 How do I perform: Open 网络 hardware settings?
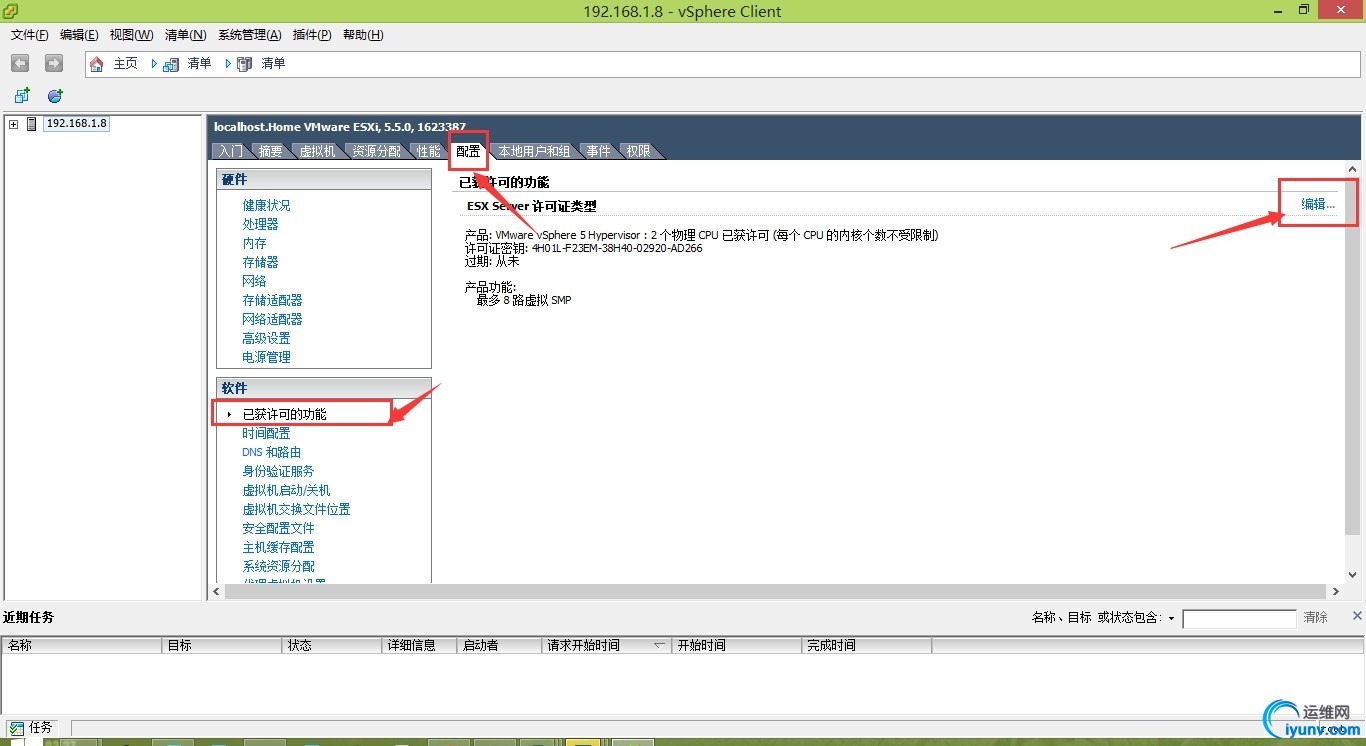tap(254, 281)
